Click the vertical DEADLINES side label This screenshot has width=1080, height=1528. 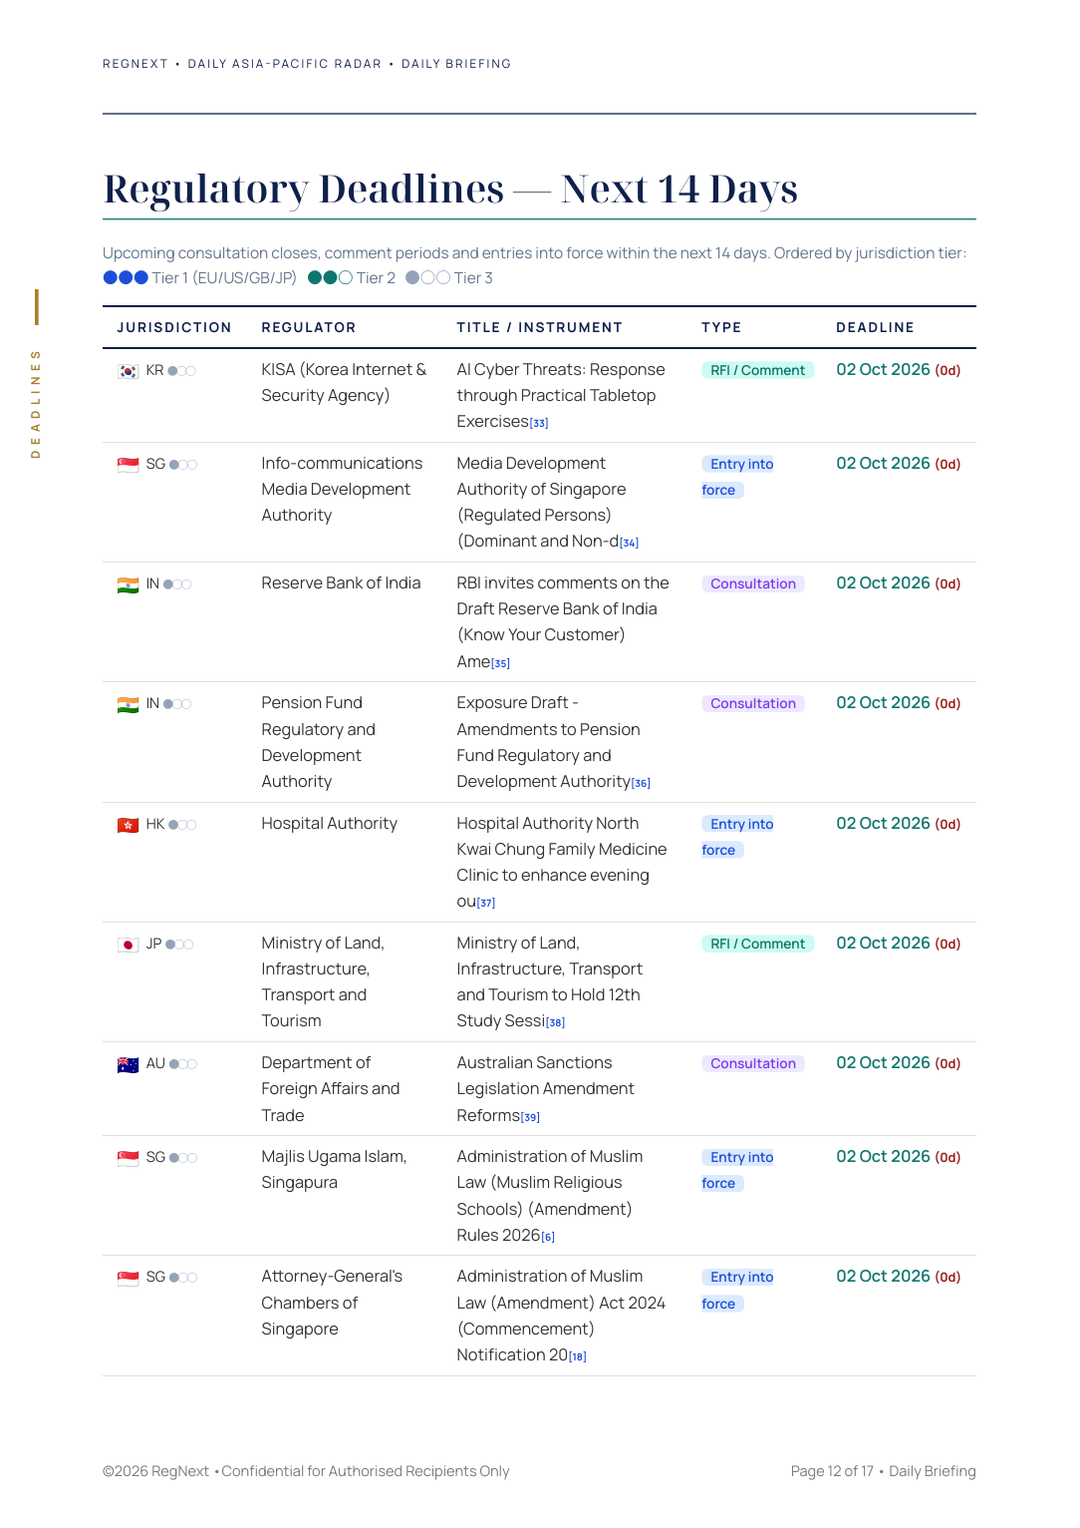click(x=36, y=403)
